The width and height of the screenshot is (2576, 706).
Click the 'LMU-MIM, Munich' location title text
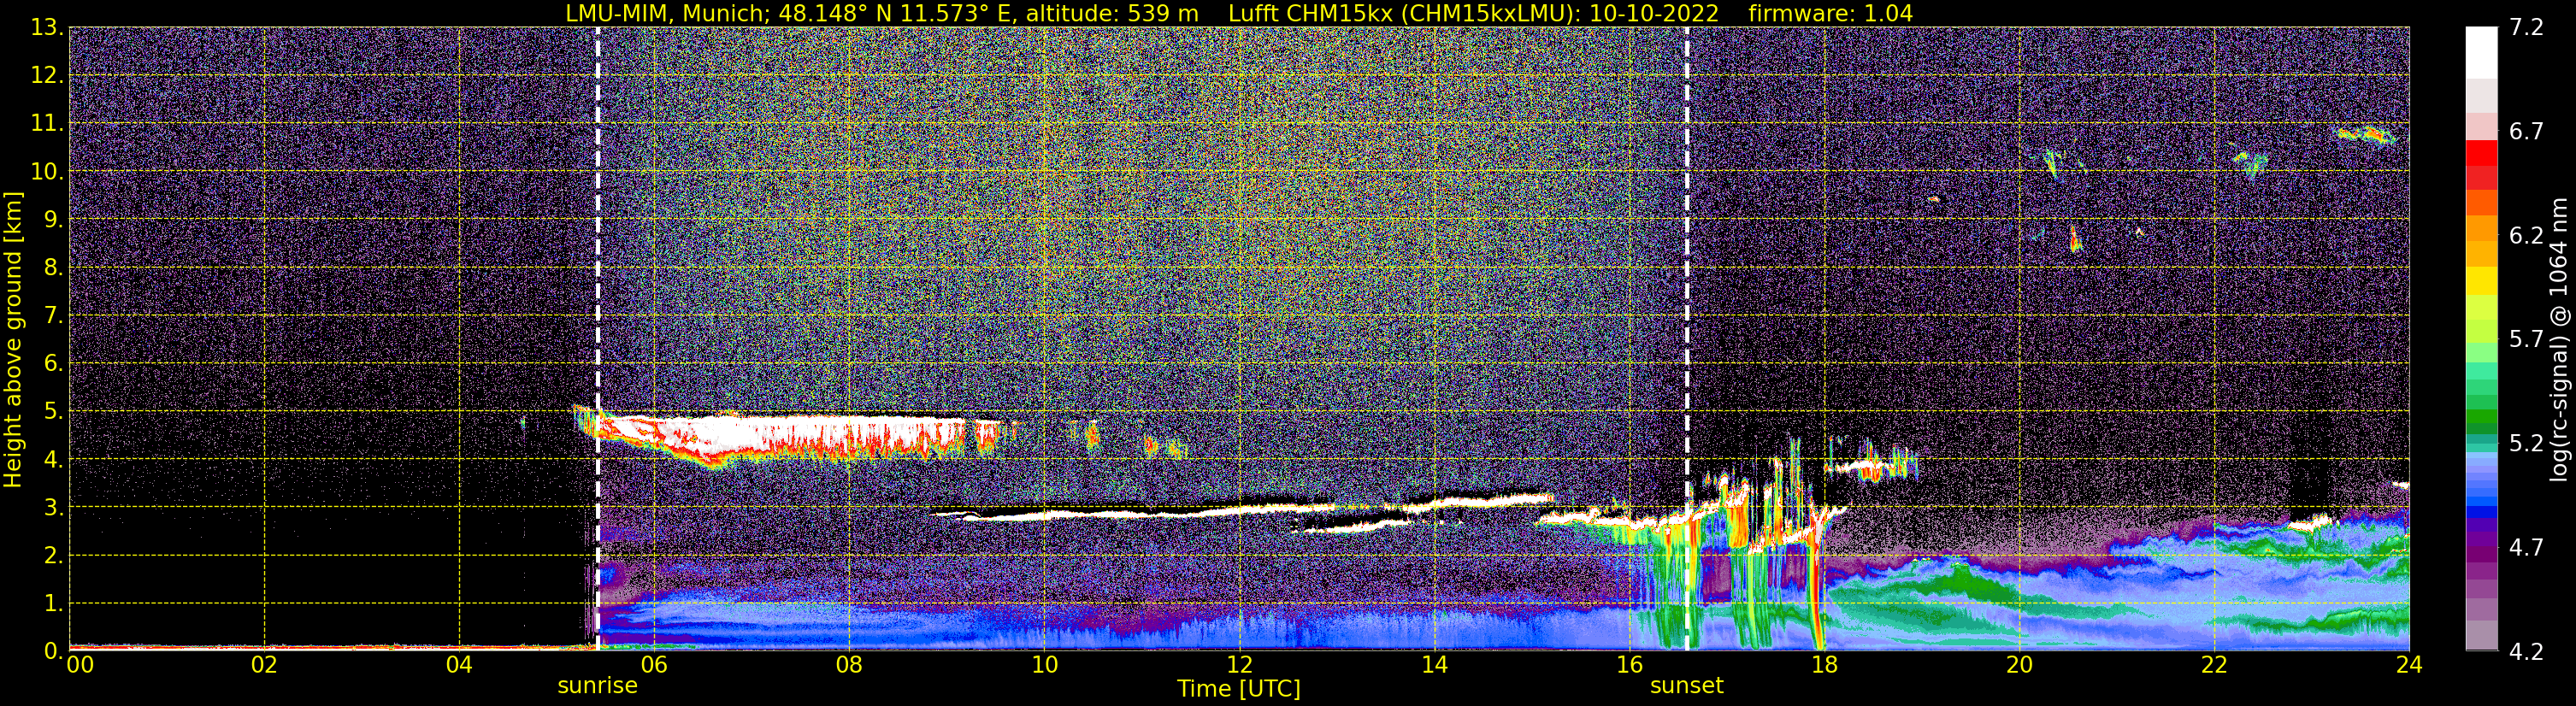(x=667, y=13)
